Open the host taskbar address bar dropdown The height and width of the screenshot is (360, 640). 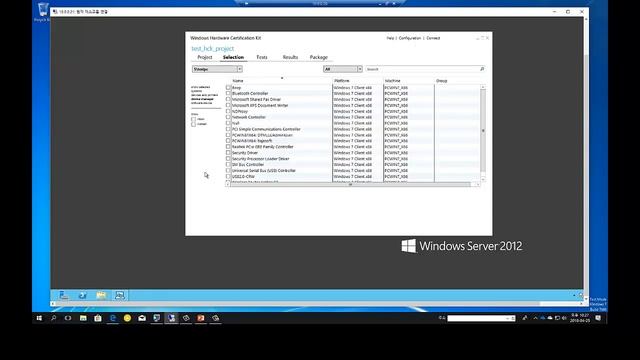(508, 318)
